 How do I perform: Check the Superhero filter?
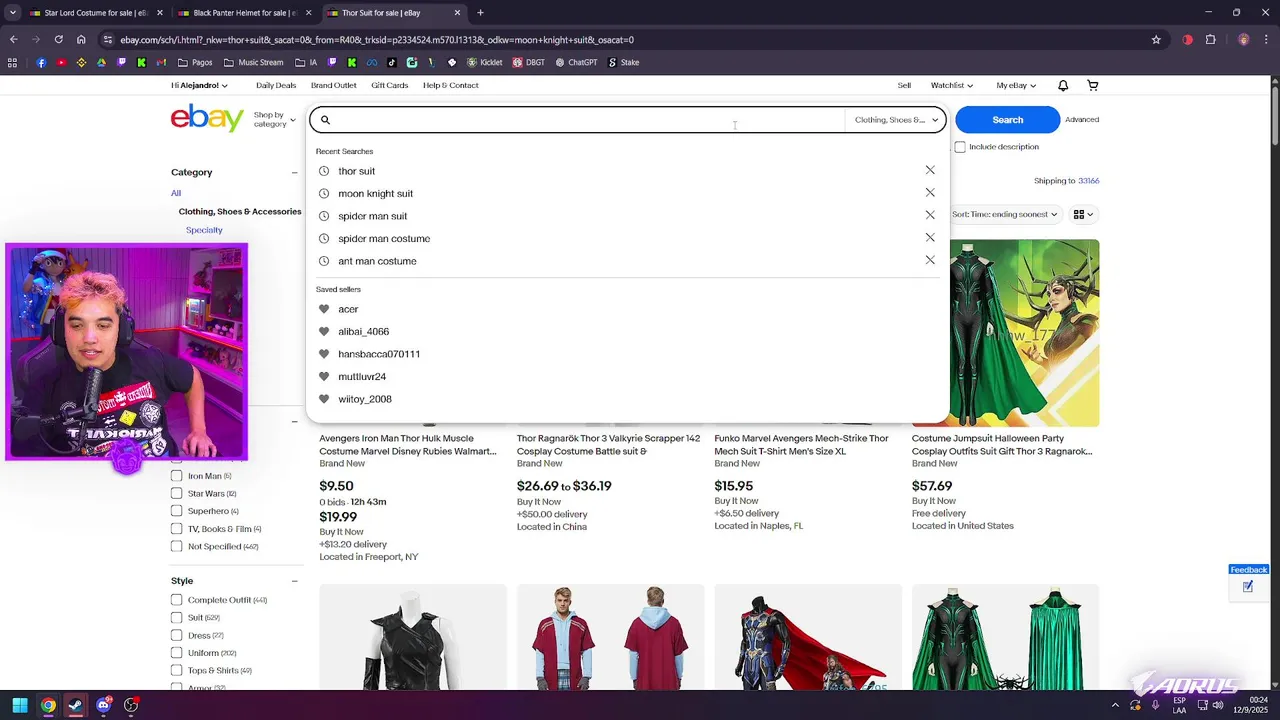click(x=177, y=511)
